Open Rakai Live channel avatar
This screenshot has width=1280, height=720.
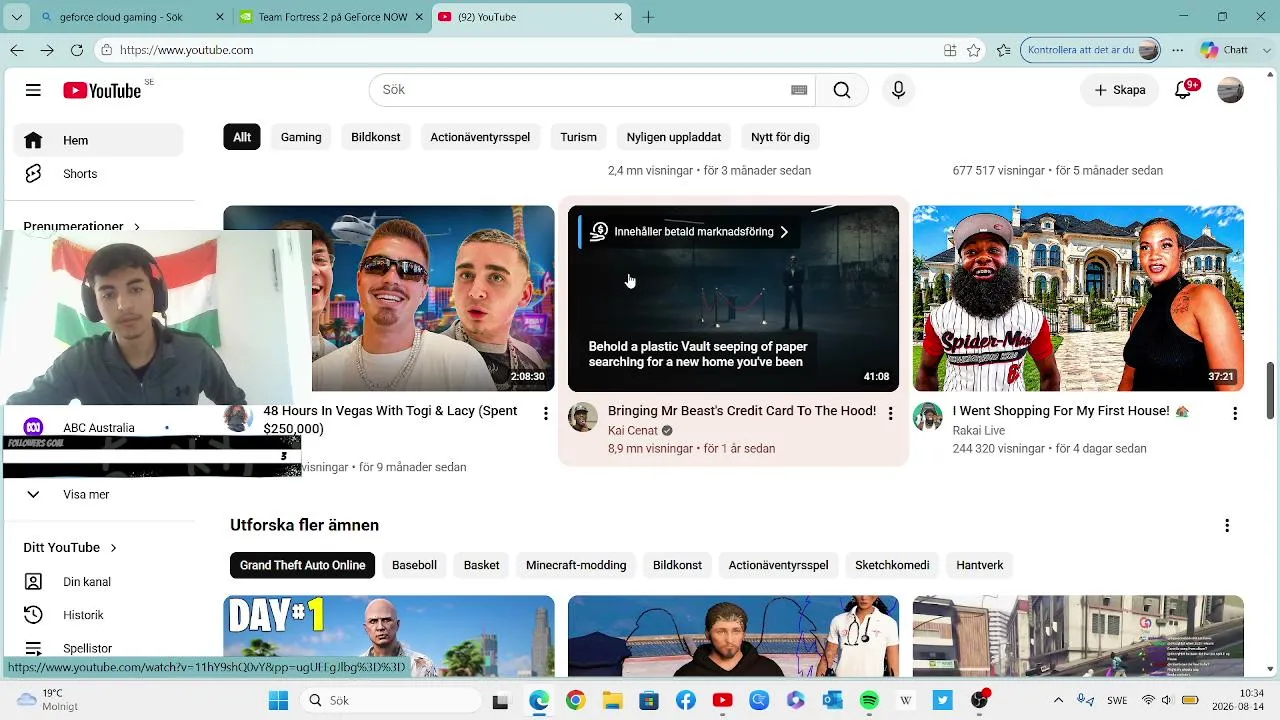coord(928,417)
